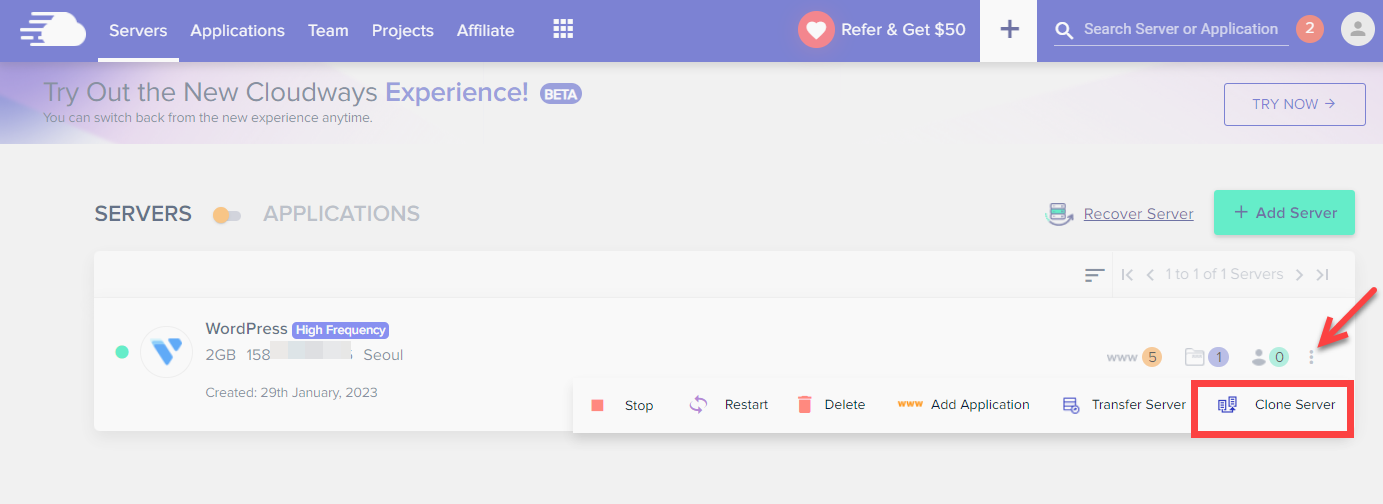Choose Clone Server from menu
The height and width of the screenshot is (504, 1383).
pos(1275,405)
